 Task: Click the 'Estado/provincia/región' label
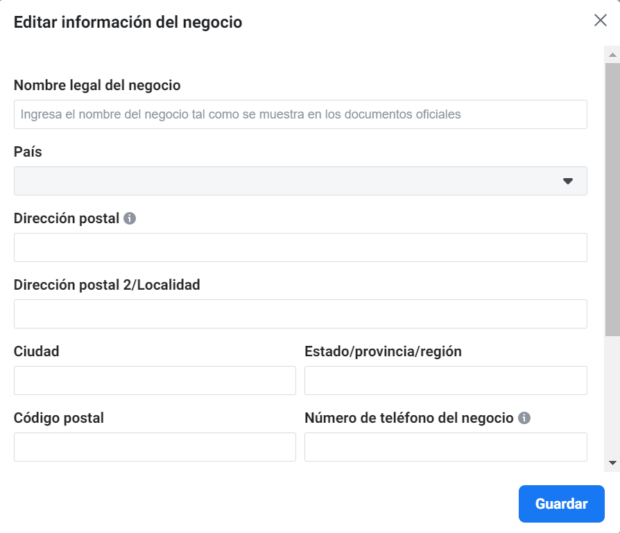pos(383,351)
